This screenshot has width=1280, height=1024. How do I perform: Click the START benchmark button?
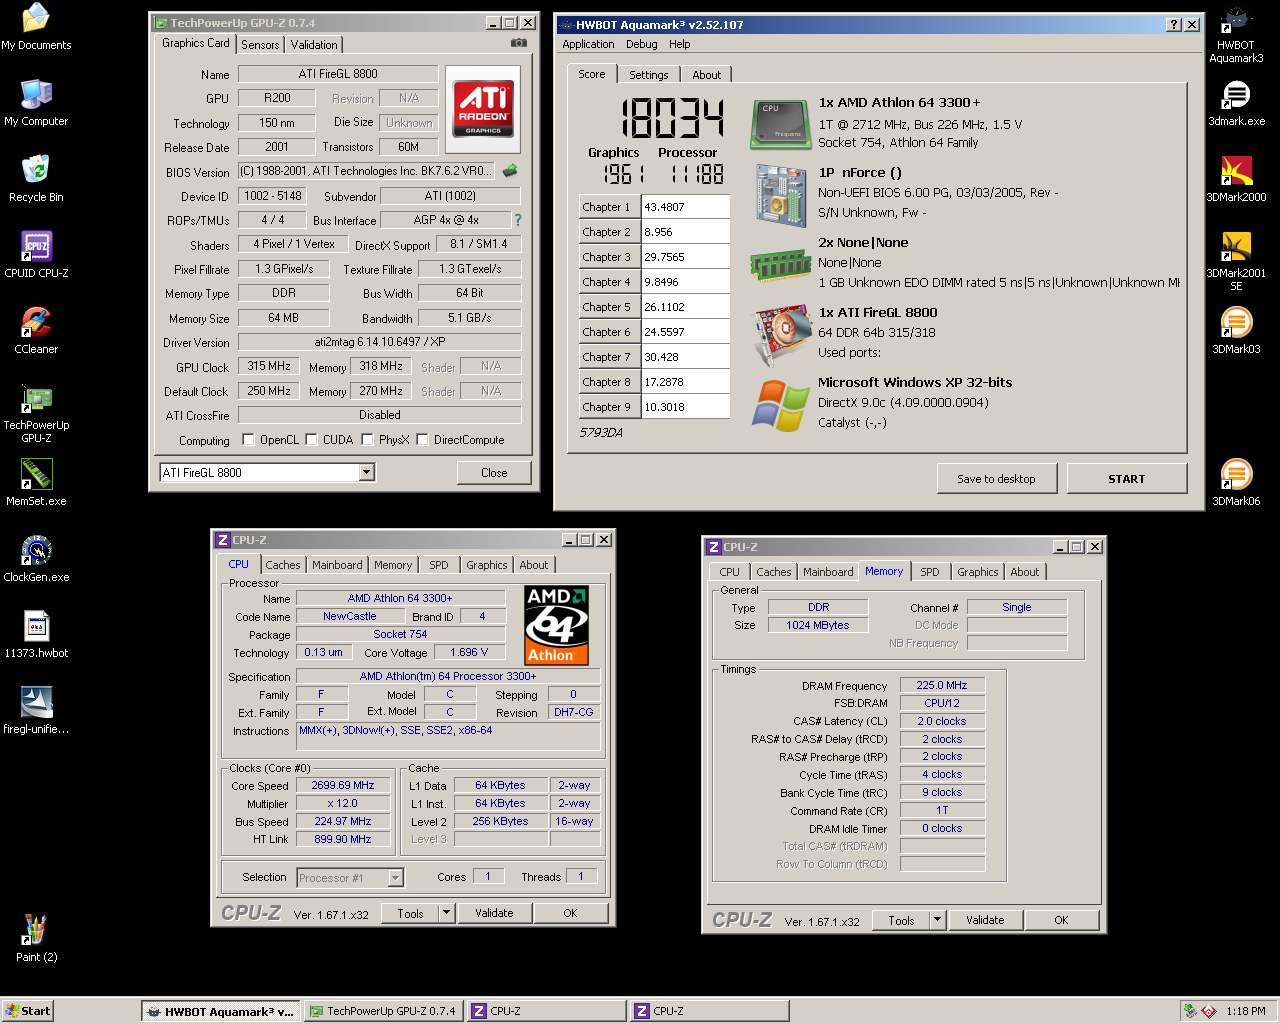pyautogui.click(x=1127, y=479)
